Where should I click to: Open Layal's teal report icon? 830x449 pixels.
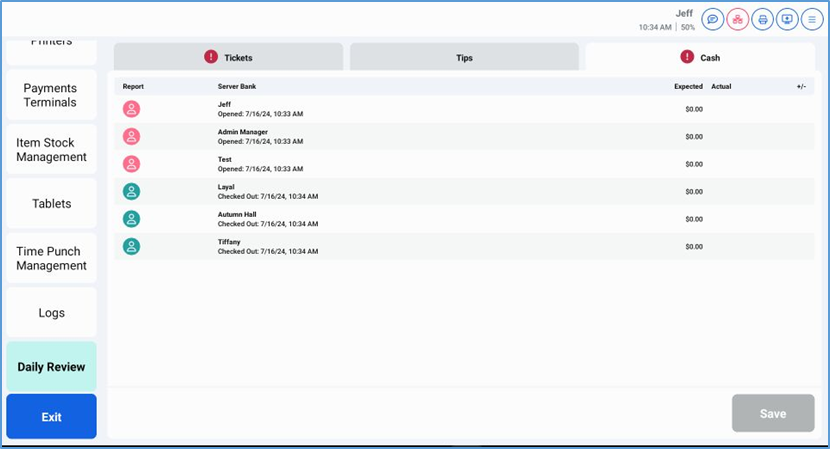tap(132, 191)
